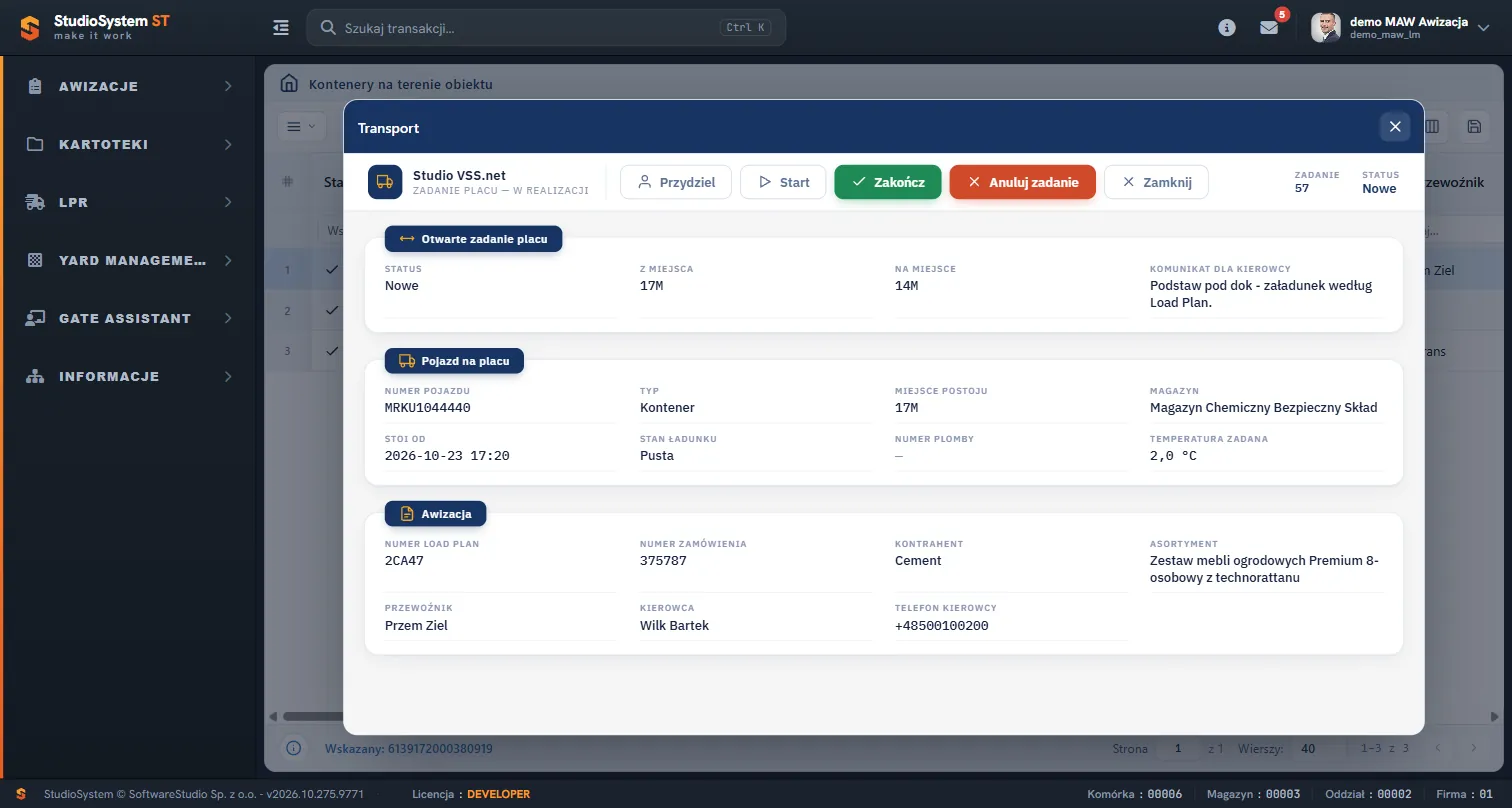1512x808 pixels.
Task: Click the Yard Management checkered icon
Action: coord(35,260)
